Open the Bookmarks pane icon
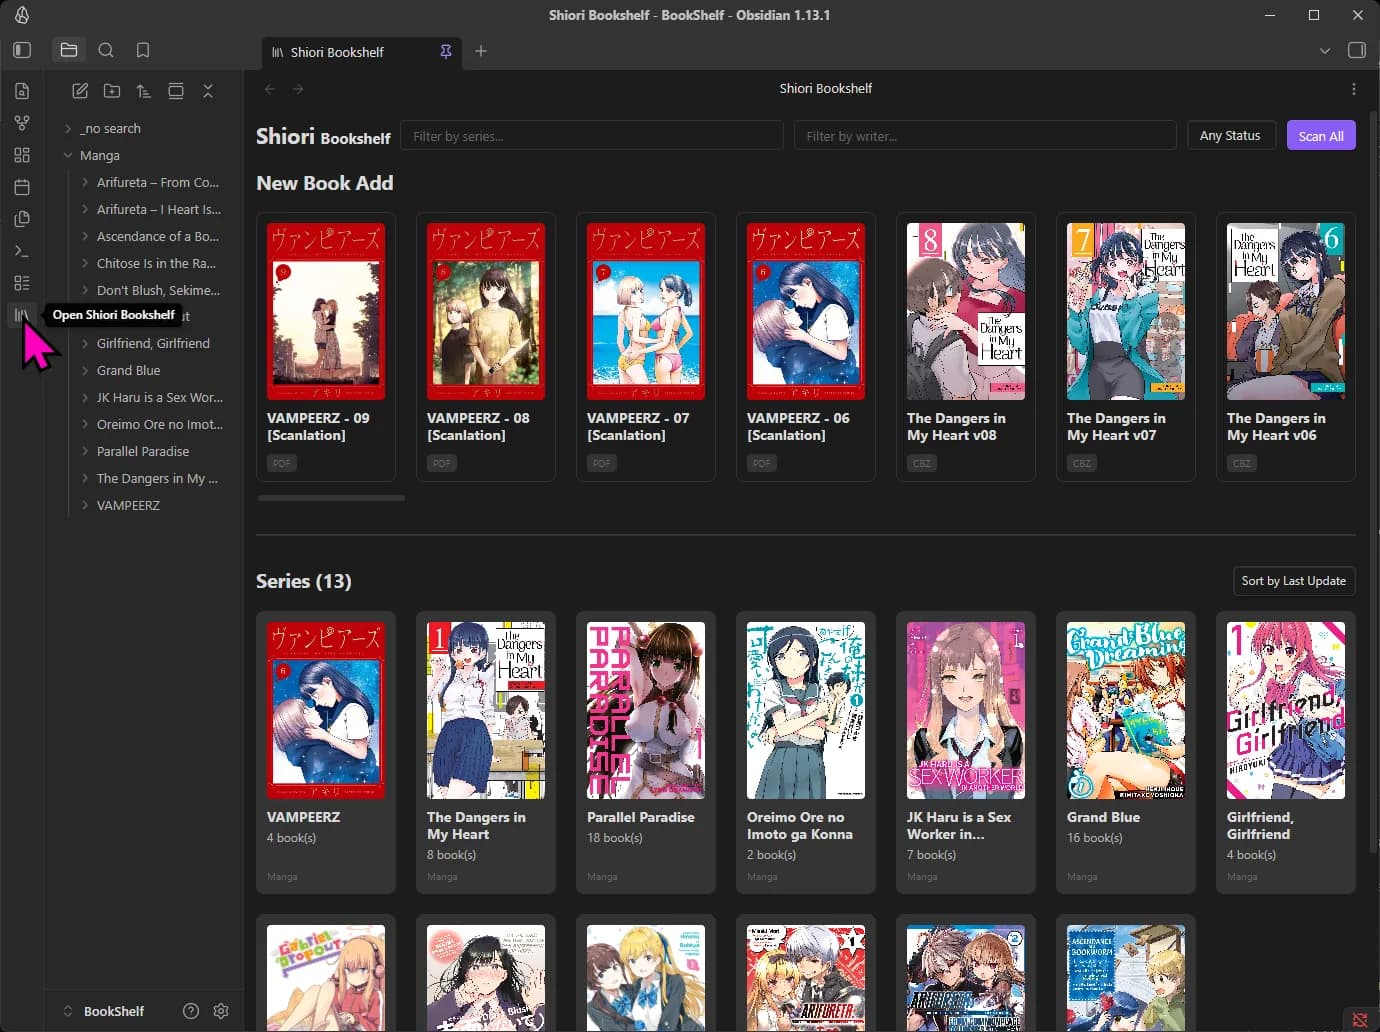 pos(143,50)
